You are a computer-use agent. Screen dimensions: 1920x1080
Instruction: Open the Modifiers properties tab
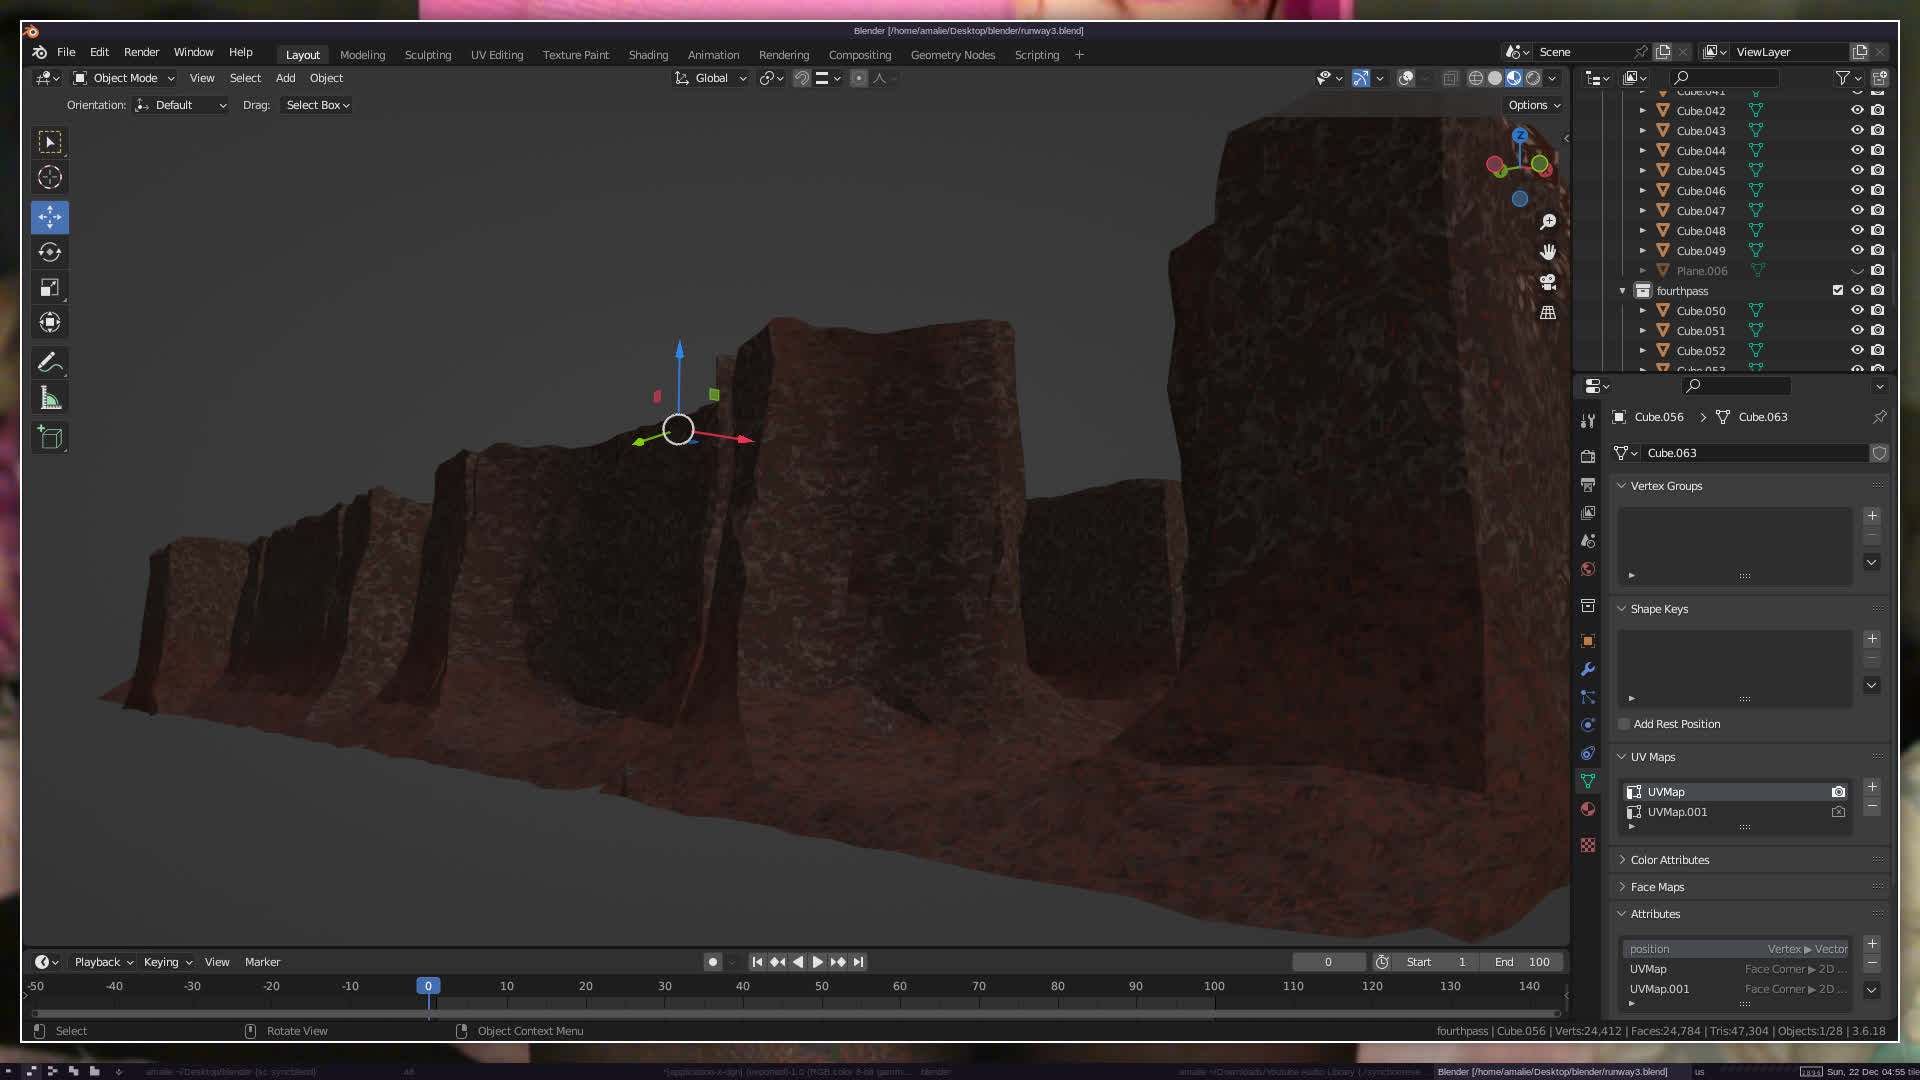point(1588,669)
